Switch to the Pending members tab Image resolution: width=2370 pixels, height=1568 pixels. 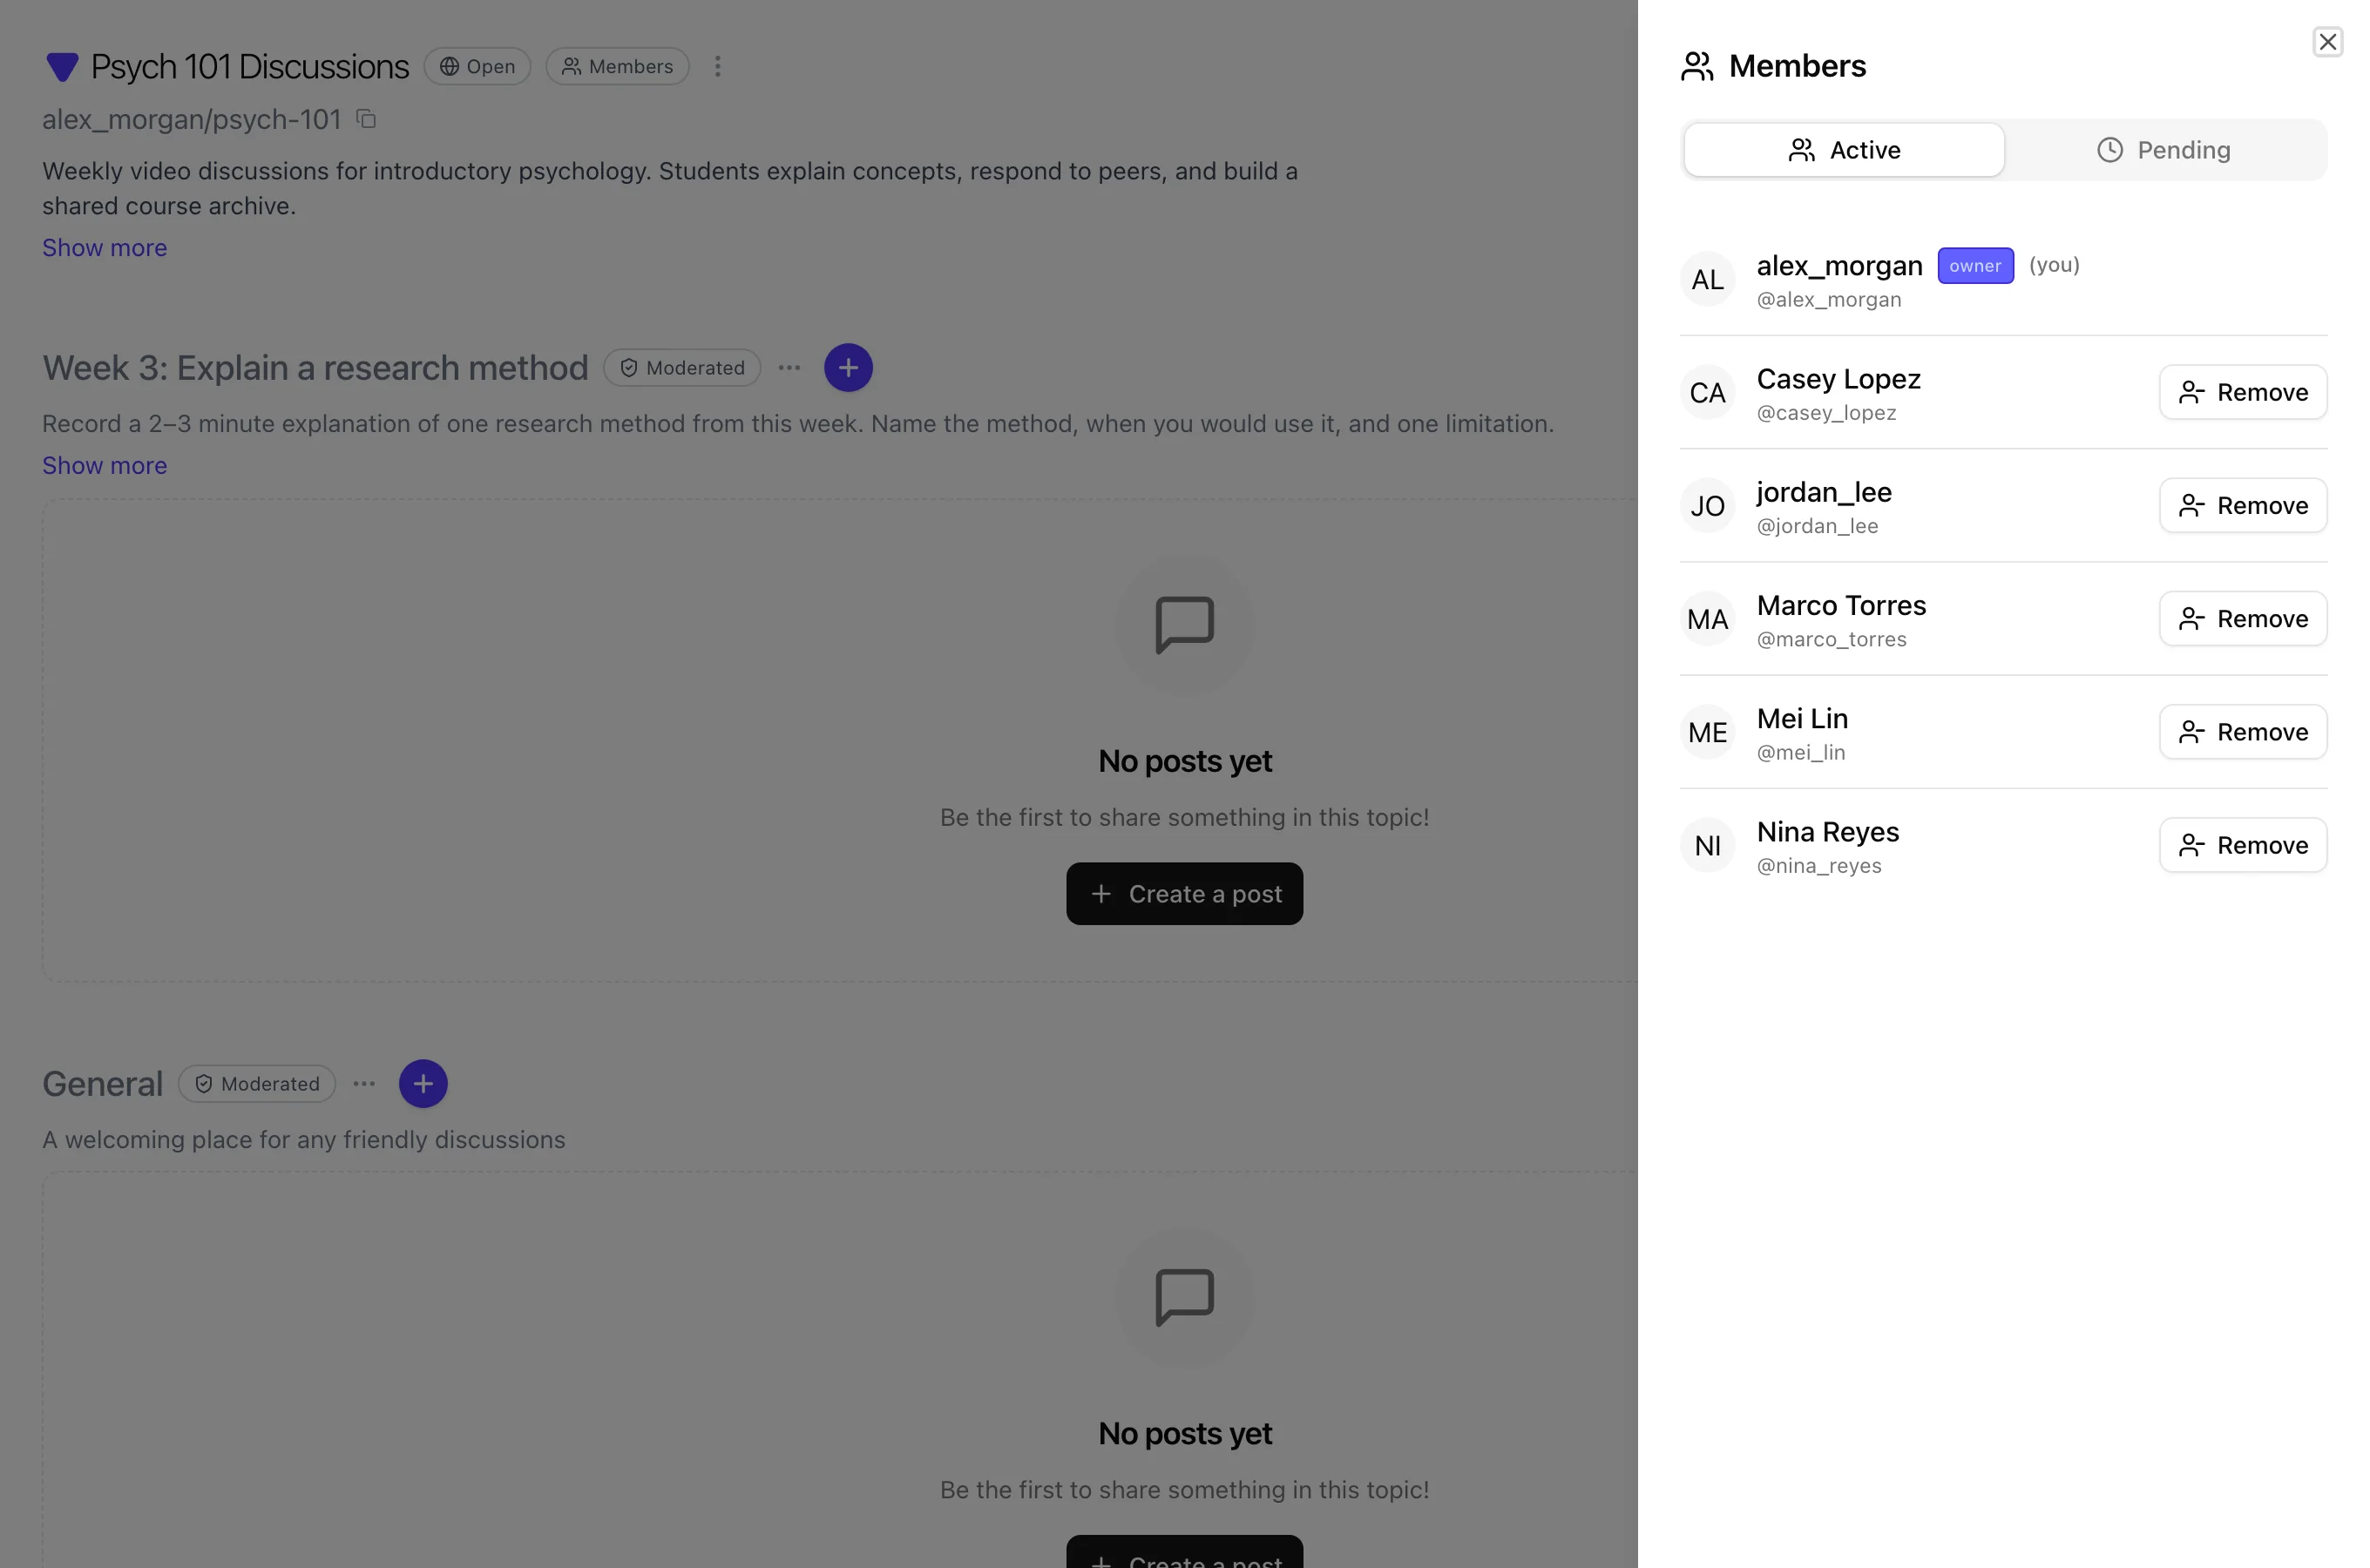pyautogui.click(x=2164, y=150)
